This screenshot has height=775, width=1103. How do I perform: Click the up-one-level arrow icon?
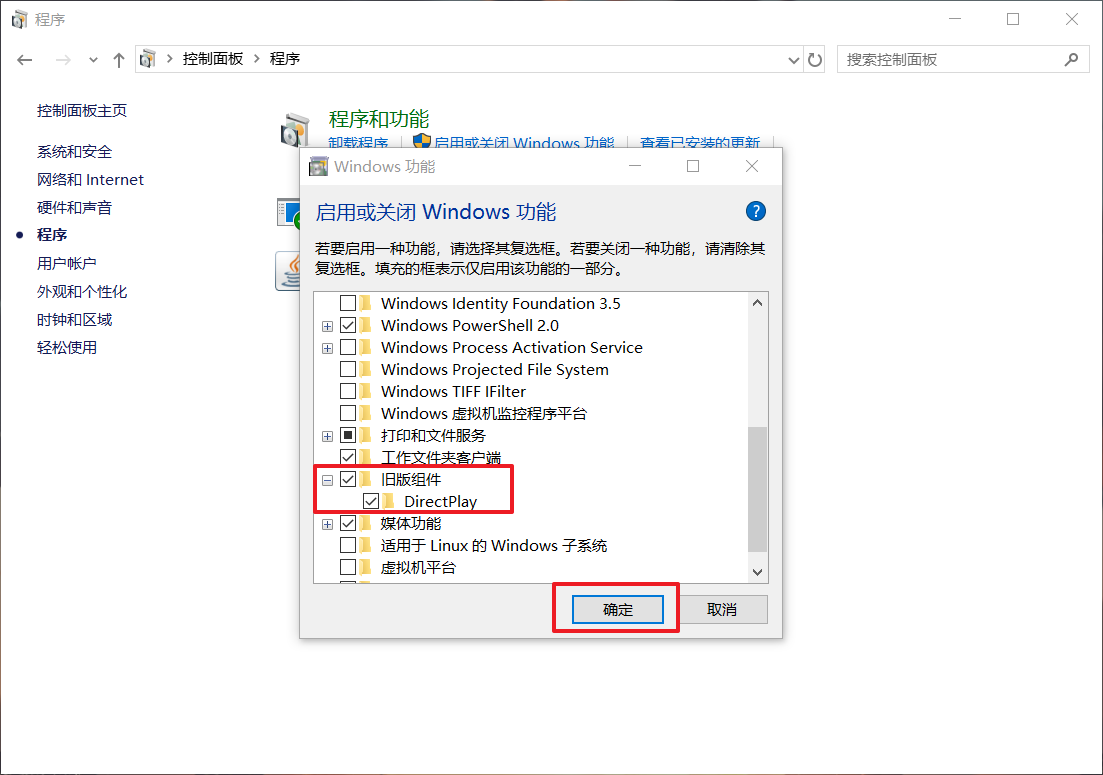(x=119, y=60)
